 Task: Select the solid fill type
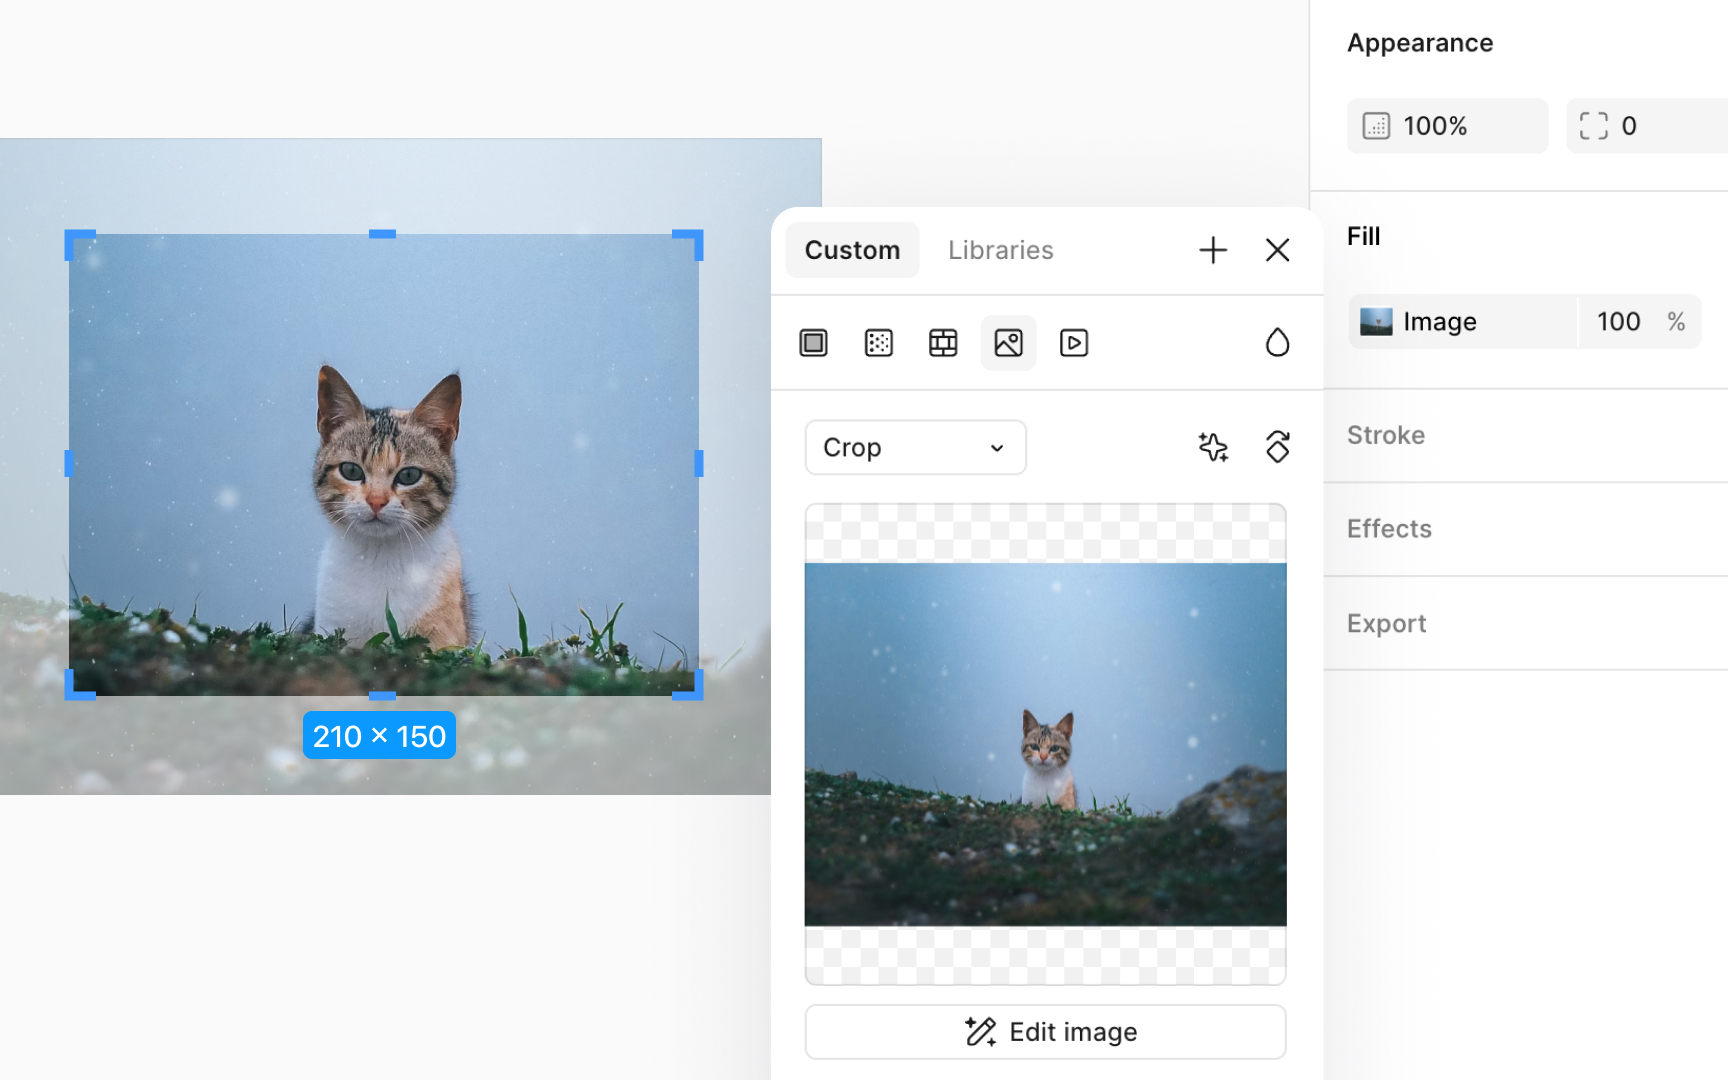click(813, 343)
